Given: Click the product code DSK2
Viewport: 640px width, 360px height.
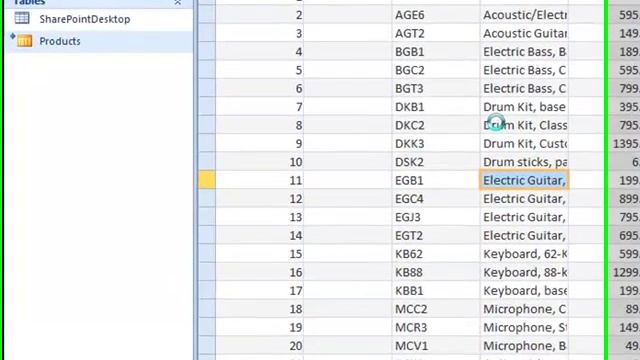Looking at the screenshot, I should pos(409,162).
